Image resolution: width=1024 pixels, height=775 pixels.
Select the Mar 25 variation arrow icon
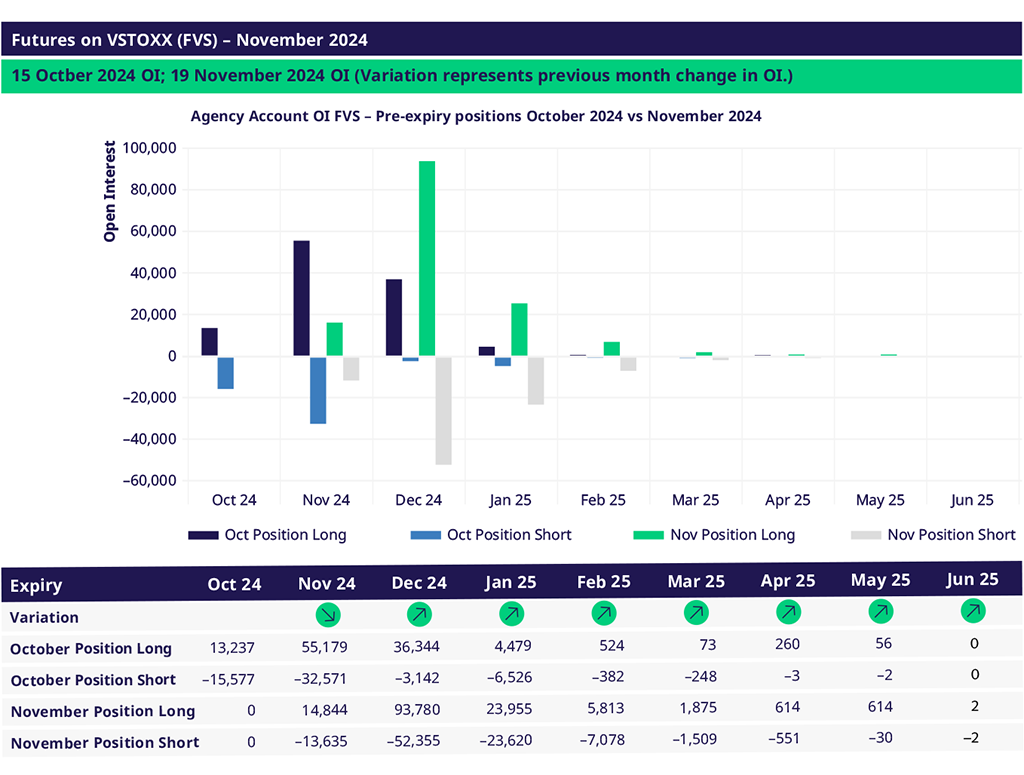(x=695, y=612)
